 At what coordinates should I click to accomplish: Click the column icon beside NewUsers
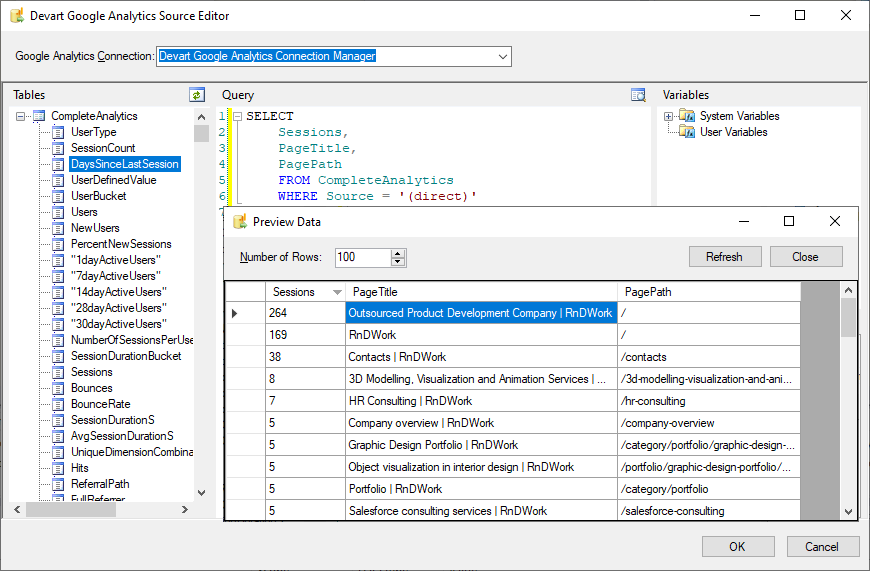pos(58,228)
